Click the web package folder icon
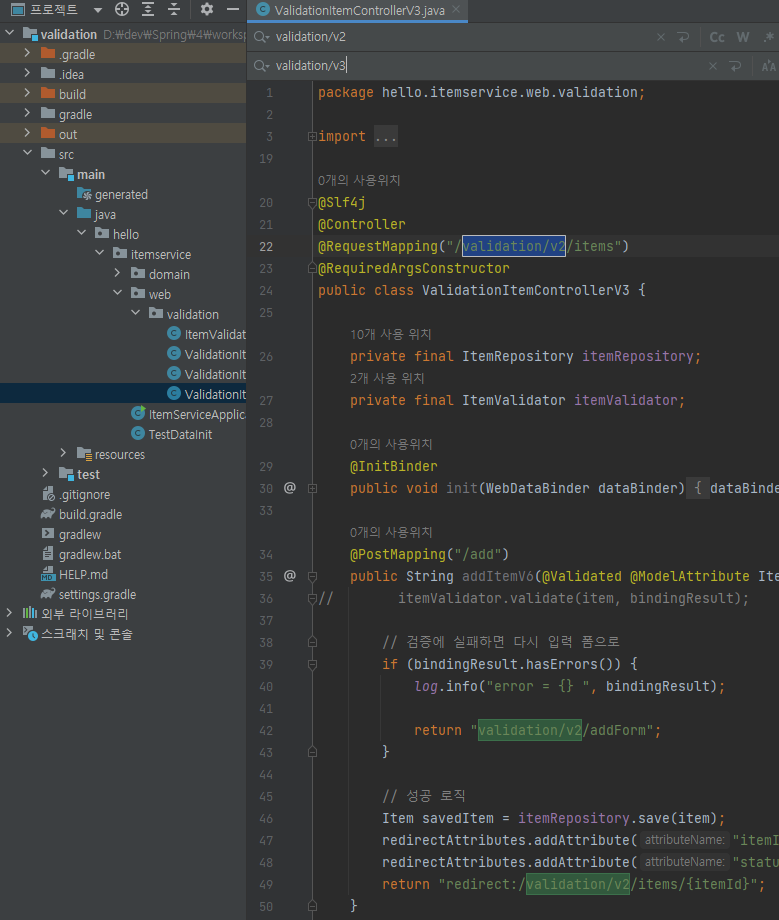The height and width of the screenshot is (920, 779). tap(138, 293)
